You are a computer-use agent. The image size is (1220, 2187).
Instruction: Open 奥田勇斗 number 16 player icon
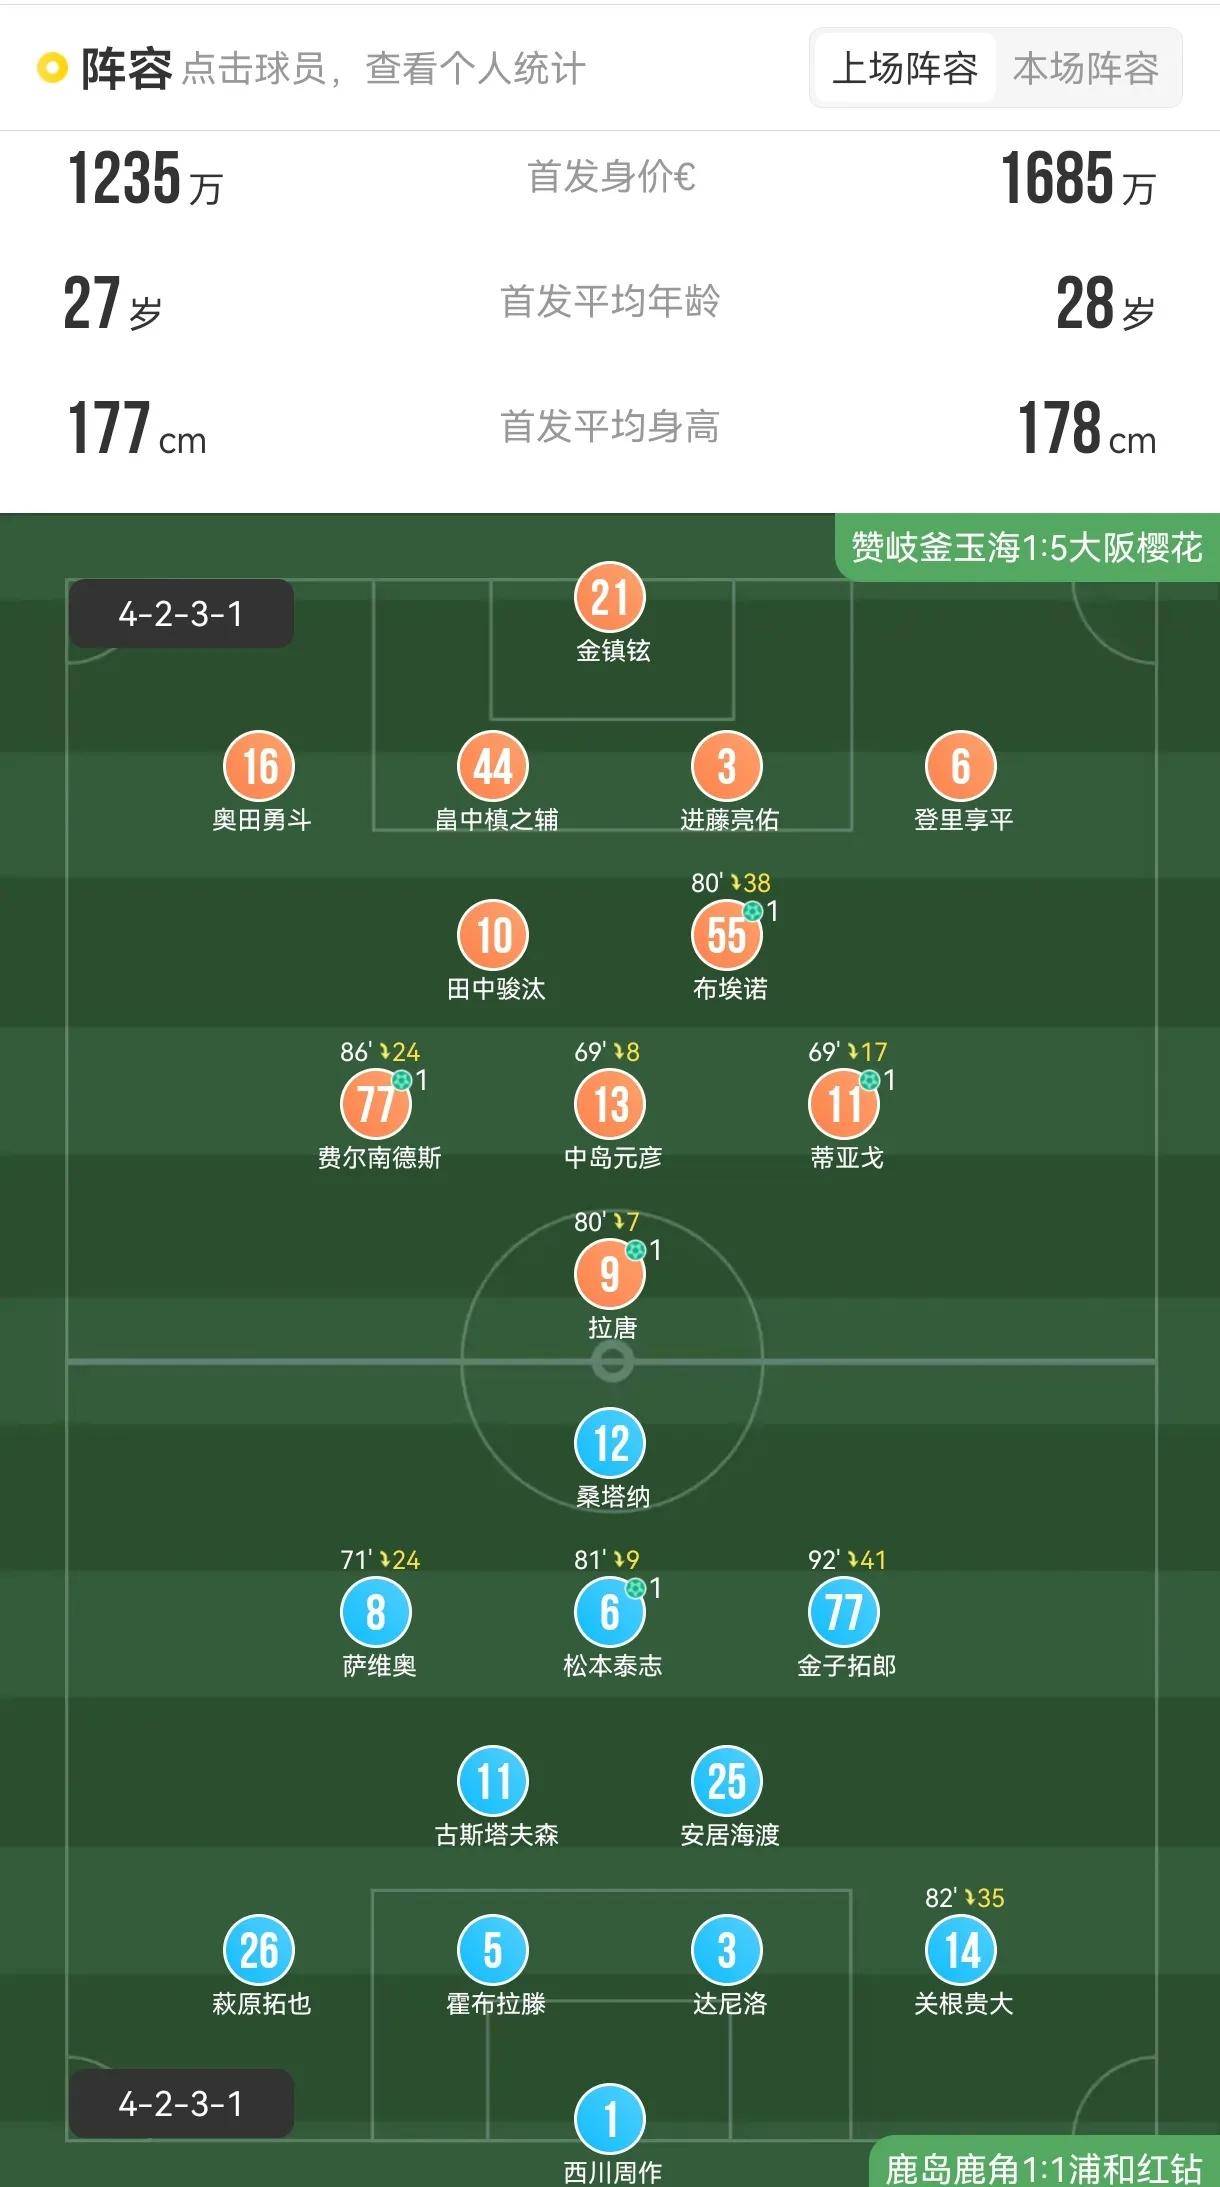click(259, 767)
